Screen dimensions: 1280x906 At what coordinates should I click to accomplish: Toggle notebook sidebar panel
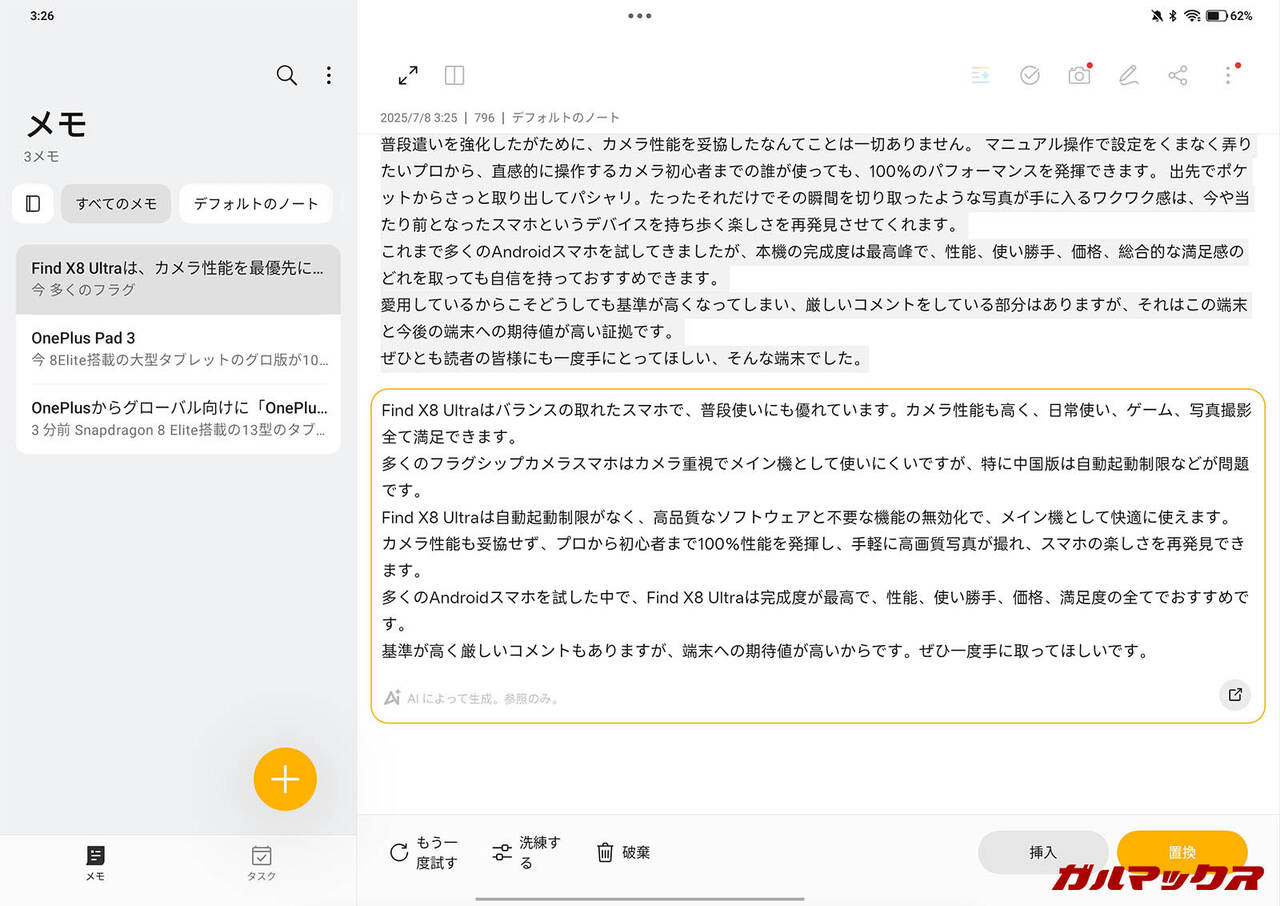click(33, 204)
